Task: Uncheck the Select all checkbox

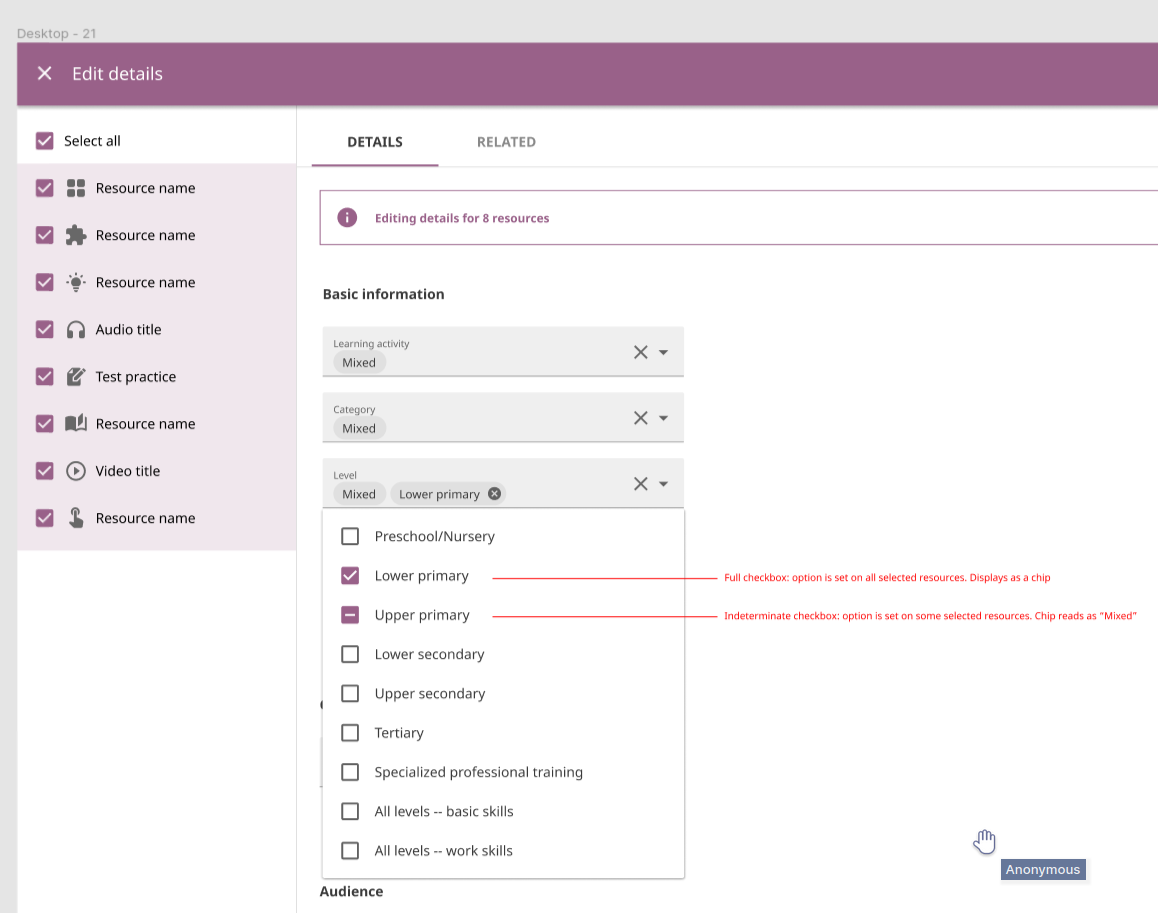Action: pyautogui.click(x=44, y=141)
